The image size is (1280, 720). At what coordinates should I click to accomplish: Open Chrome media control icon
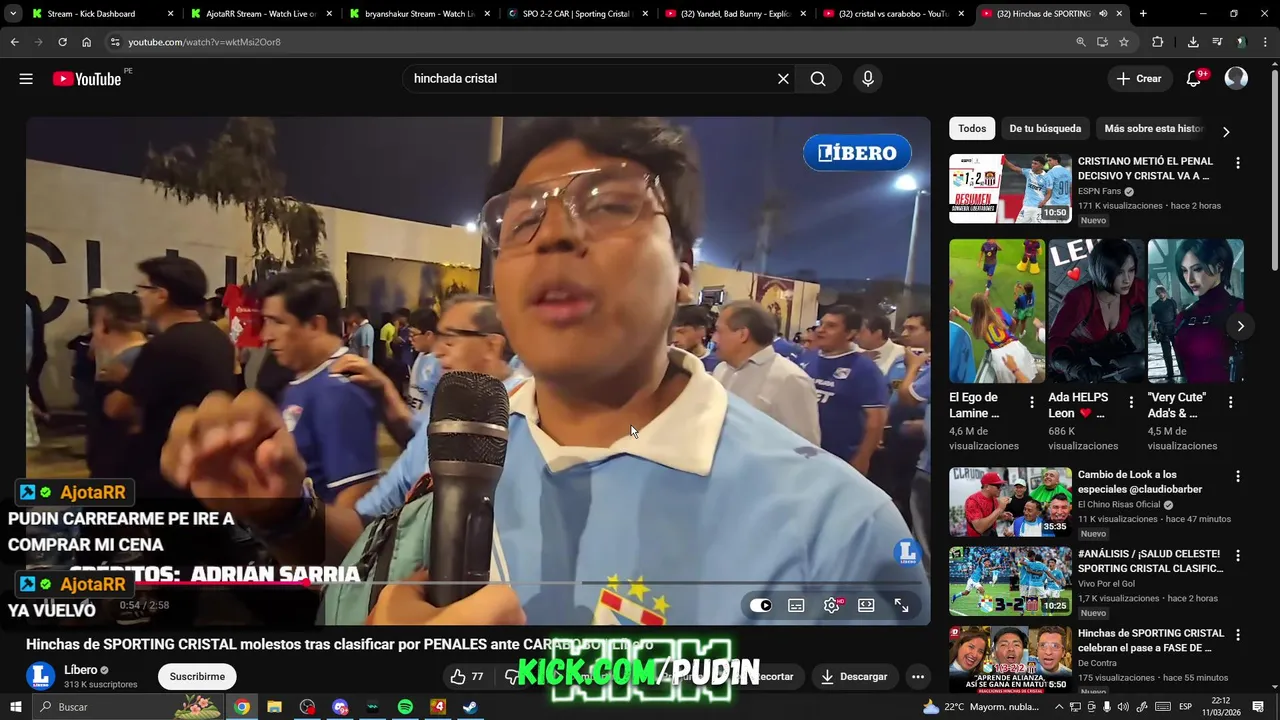1217,42
